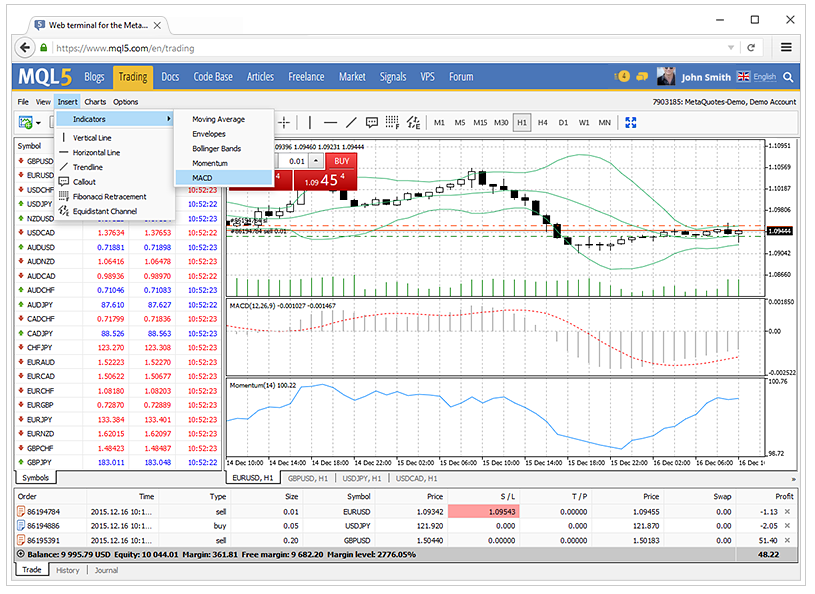
Task: Toggle fullscreen chart mode icon
Action: 630,123
